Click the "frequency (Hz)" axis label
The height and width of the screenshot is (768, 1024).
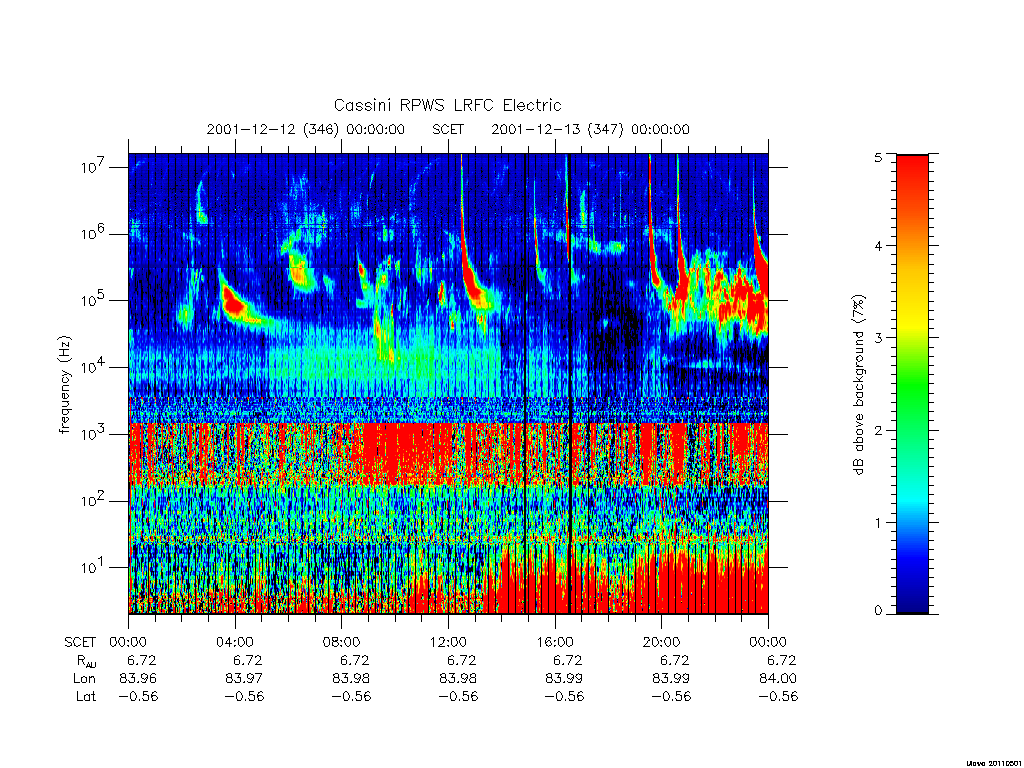(x=64, y=385)
